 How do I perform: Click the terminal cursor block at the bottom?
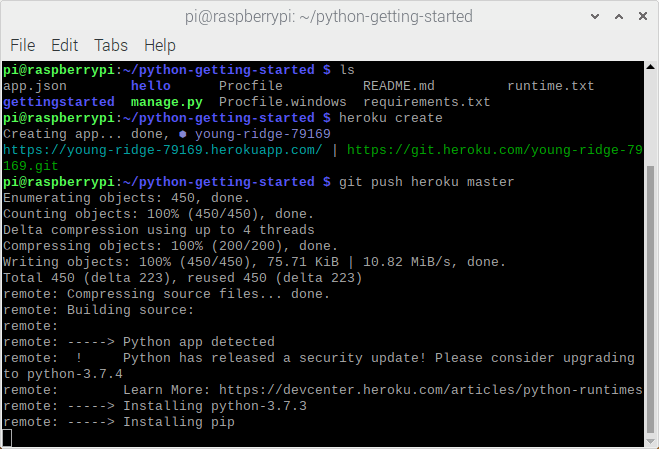coord(7,438)
